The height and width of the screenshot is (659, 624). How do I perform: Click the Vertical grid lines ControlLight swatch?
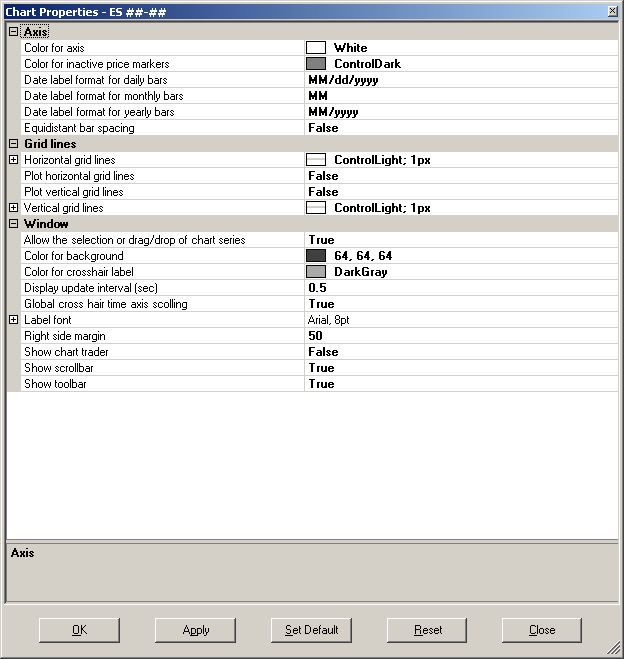tap(316, 208)
